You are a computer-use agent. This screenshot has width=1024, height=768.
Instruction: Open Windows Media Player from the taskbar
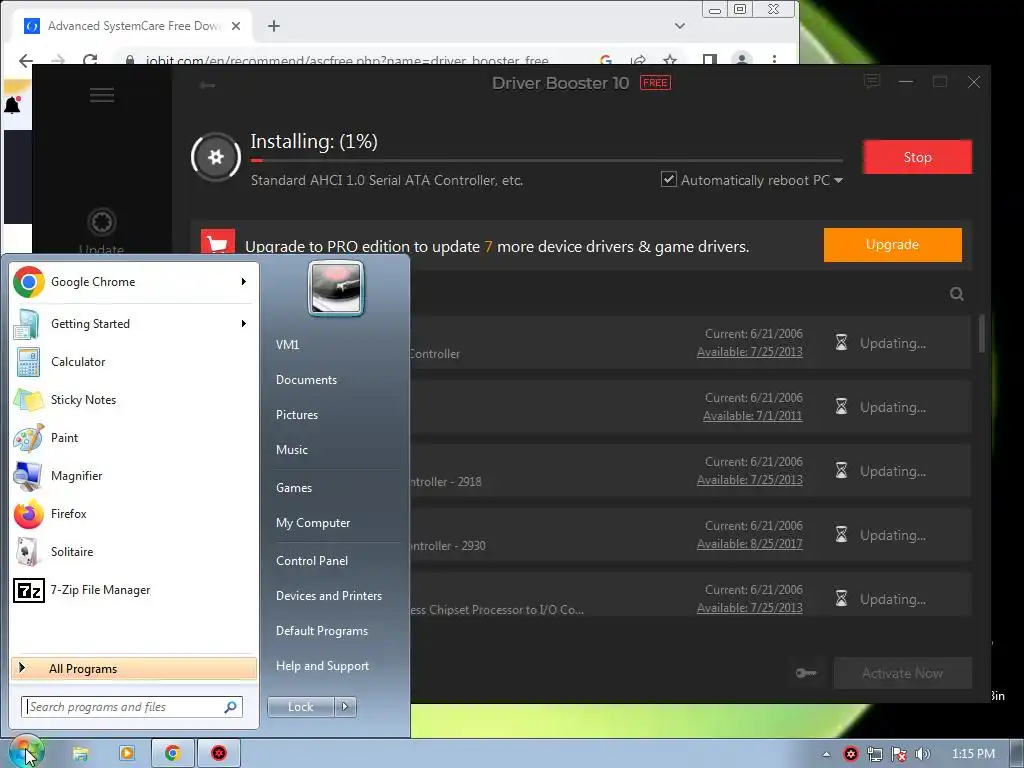[127, 754]
